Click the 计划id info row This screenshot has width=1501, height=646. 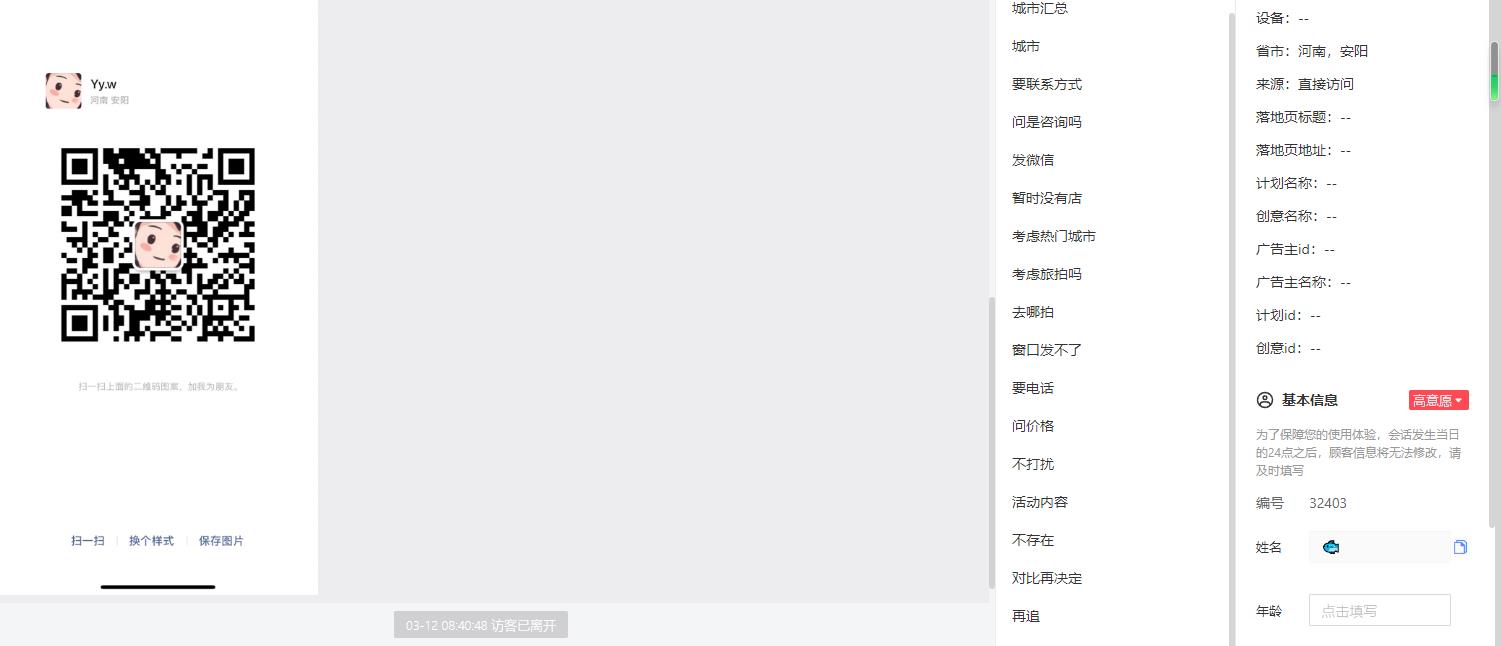click(x=1288, y=315)
